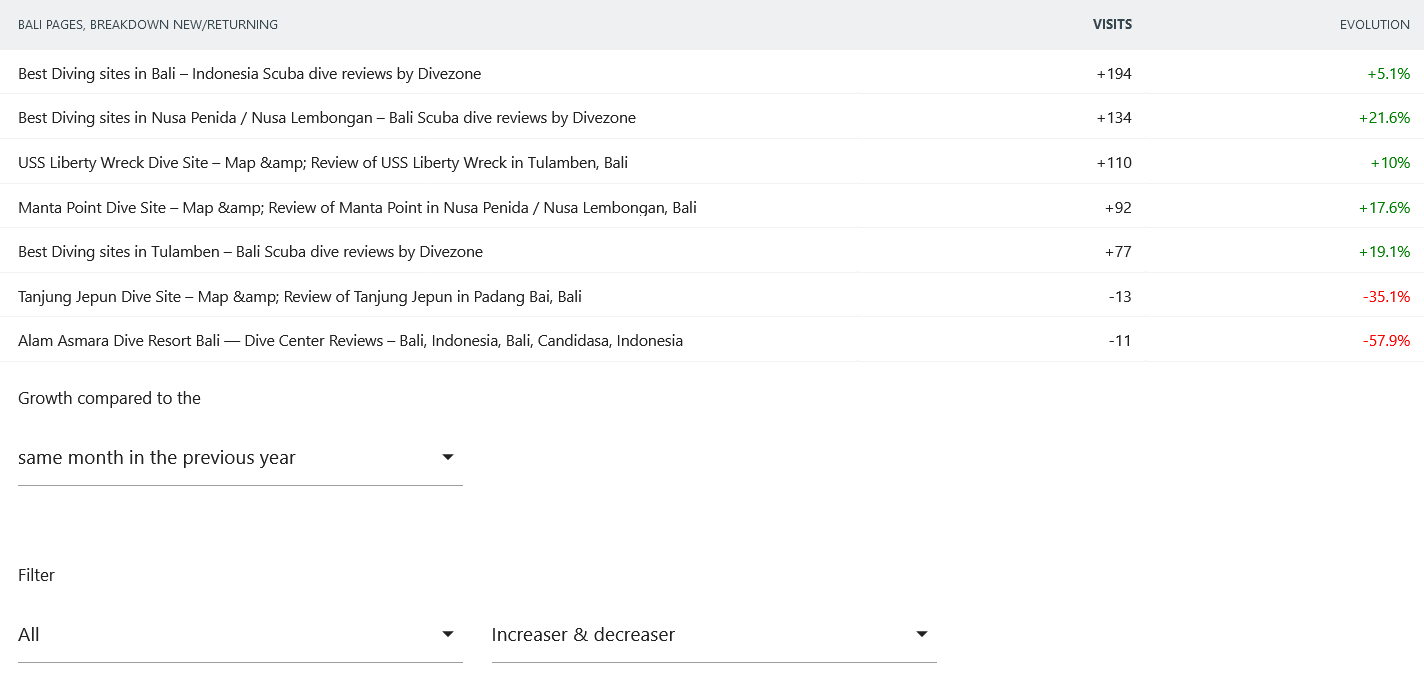Click the Manta Point Dive Site row

[x=357, y=207]
